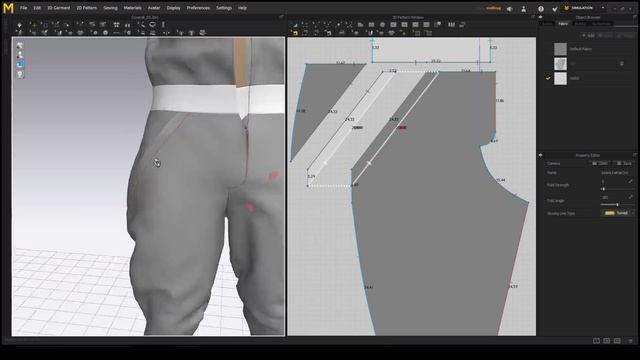Click the lock icon on the second fabric row
The height and width of the screenshot is (360, 640).
[x=622, y=64]
